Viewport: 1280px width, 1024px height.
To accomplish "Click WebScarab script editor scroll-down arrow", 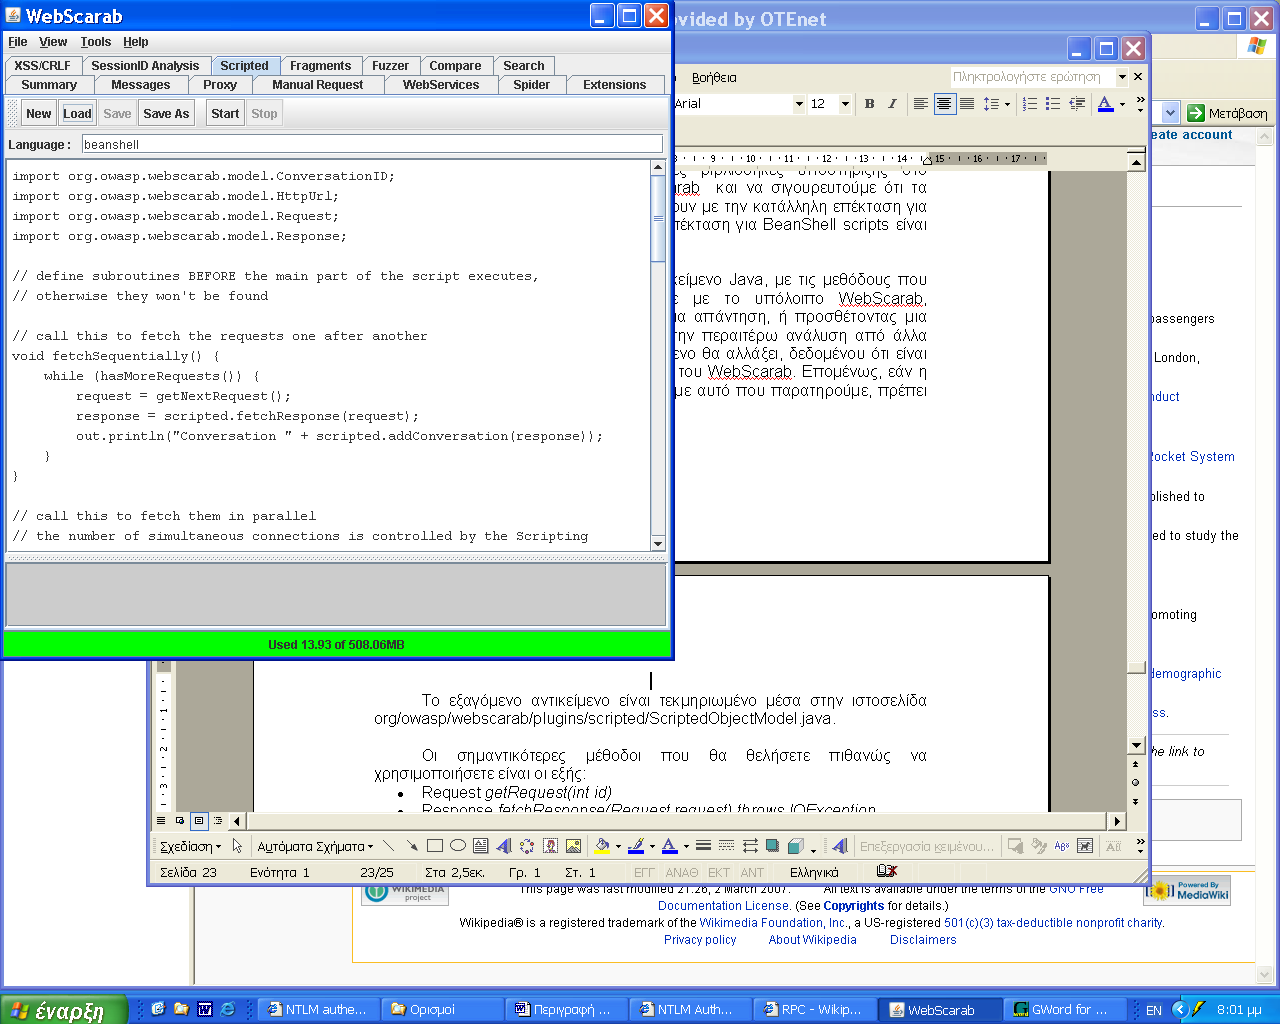I will pos(658,543).
